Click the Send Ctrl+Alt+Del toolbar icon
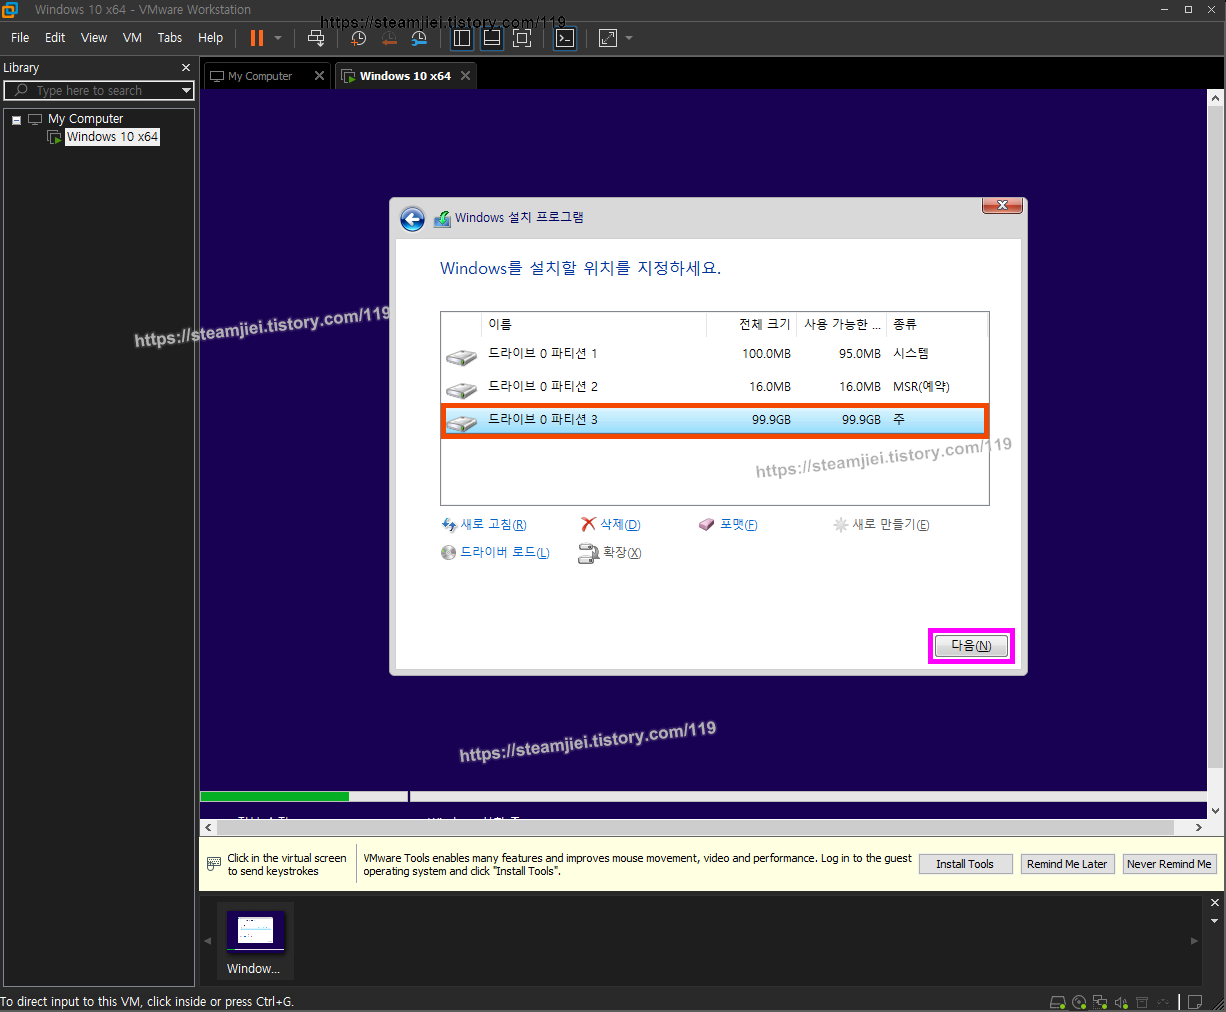The width and height of the screenshot is (1226, 1012). (316, 38)
